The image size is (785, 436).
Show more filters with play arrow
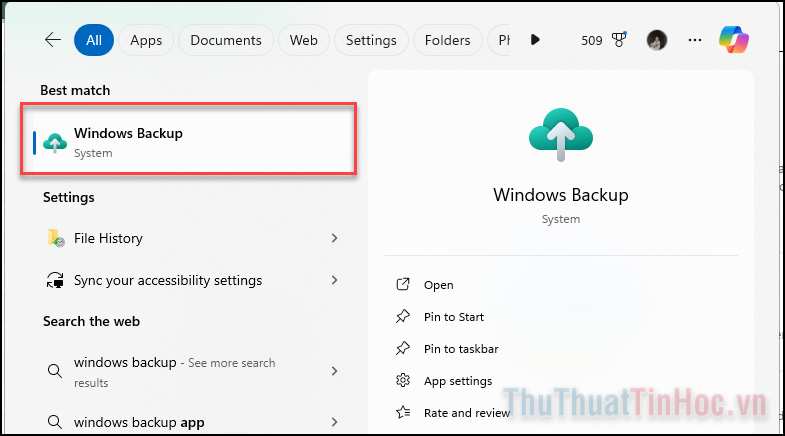(535, 40)
